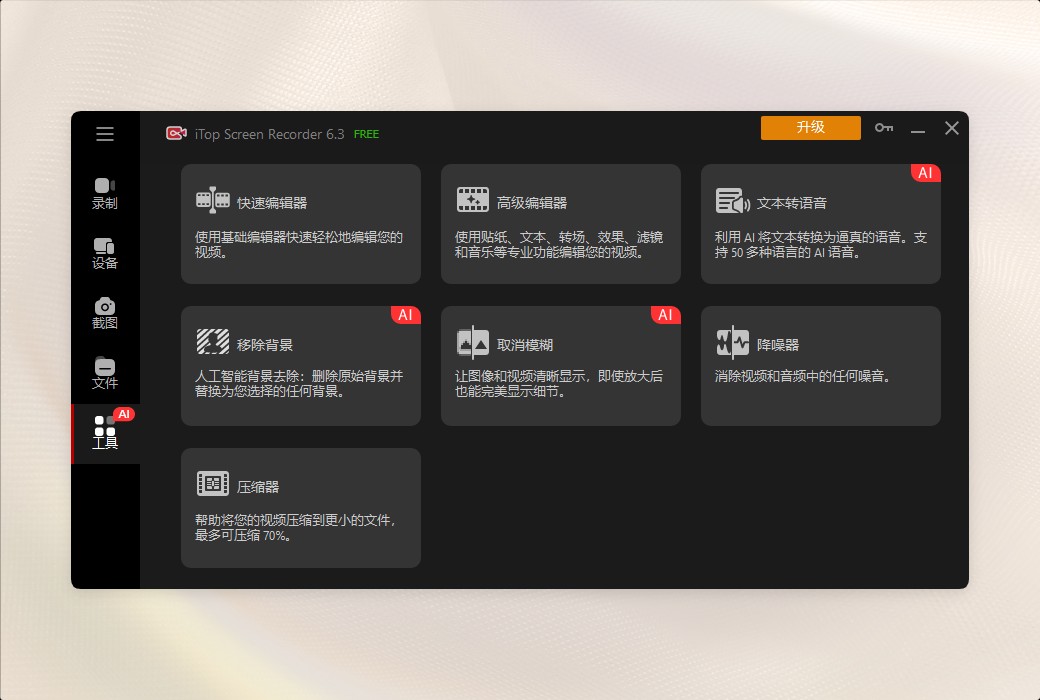1040x700 pixels.
Task: Open the hamburger menu at top left
Action: (104, 133)
